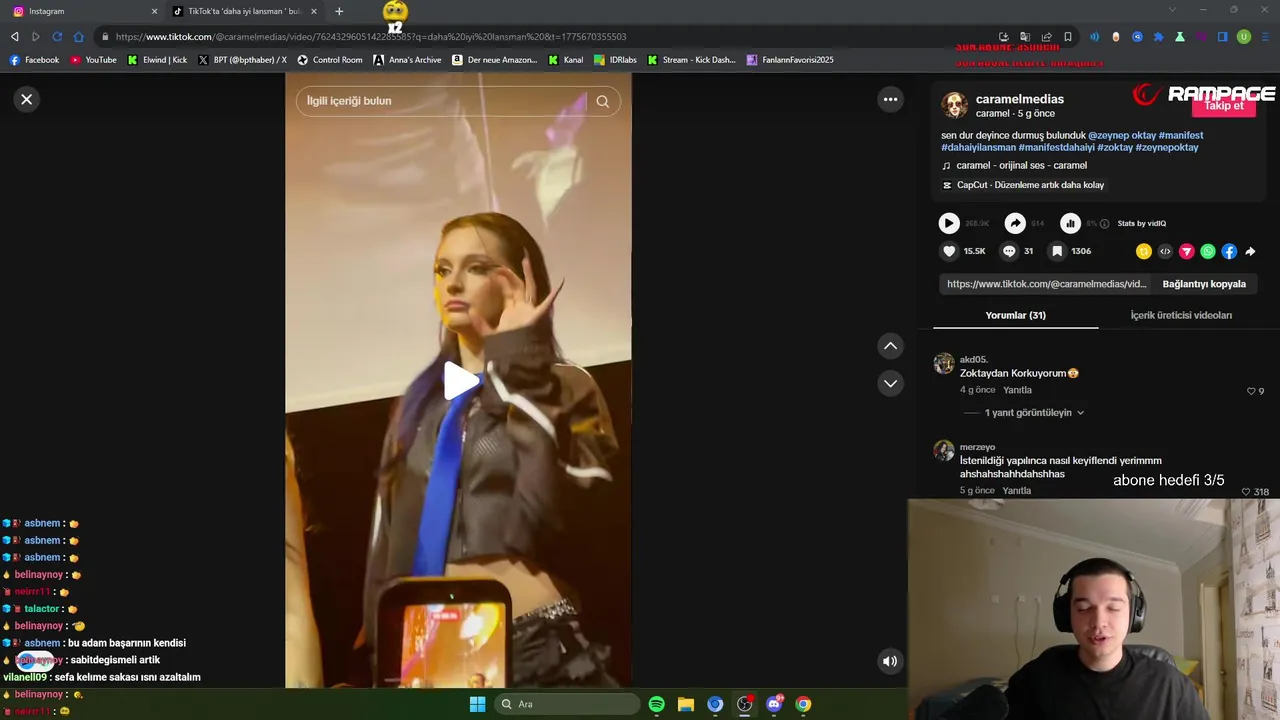Open the 'Anna's Archive' bookmark

point(407,60)
